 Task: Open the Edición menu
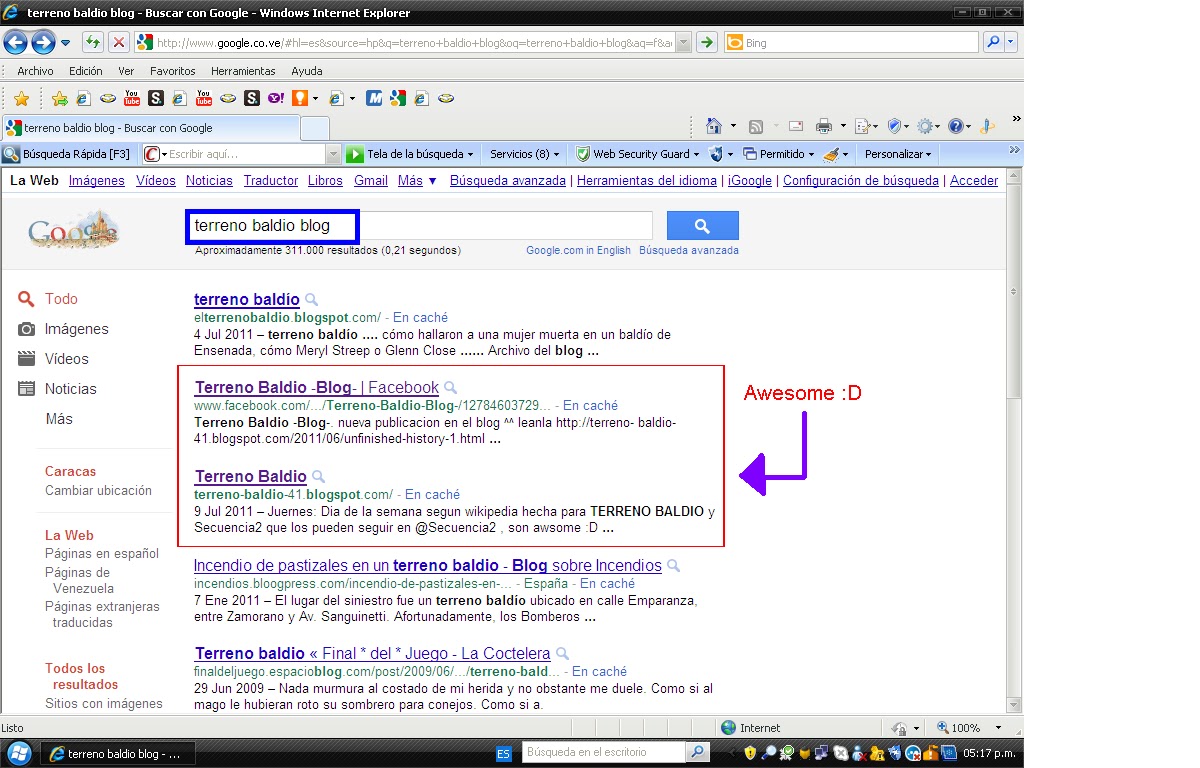[86, 71]
